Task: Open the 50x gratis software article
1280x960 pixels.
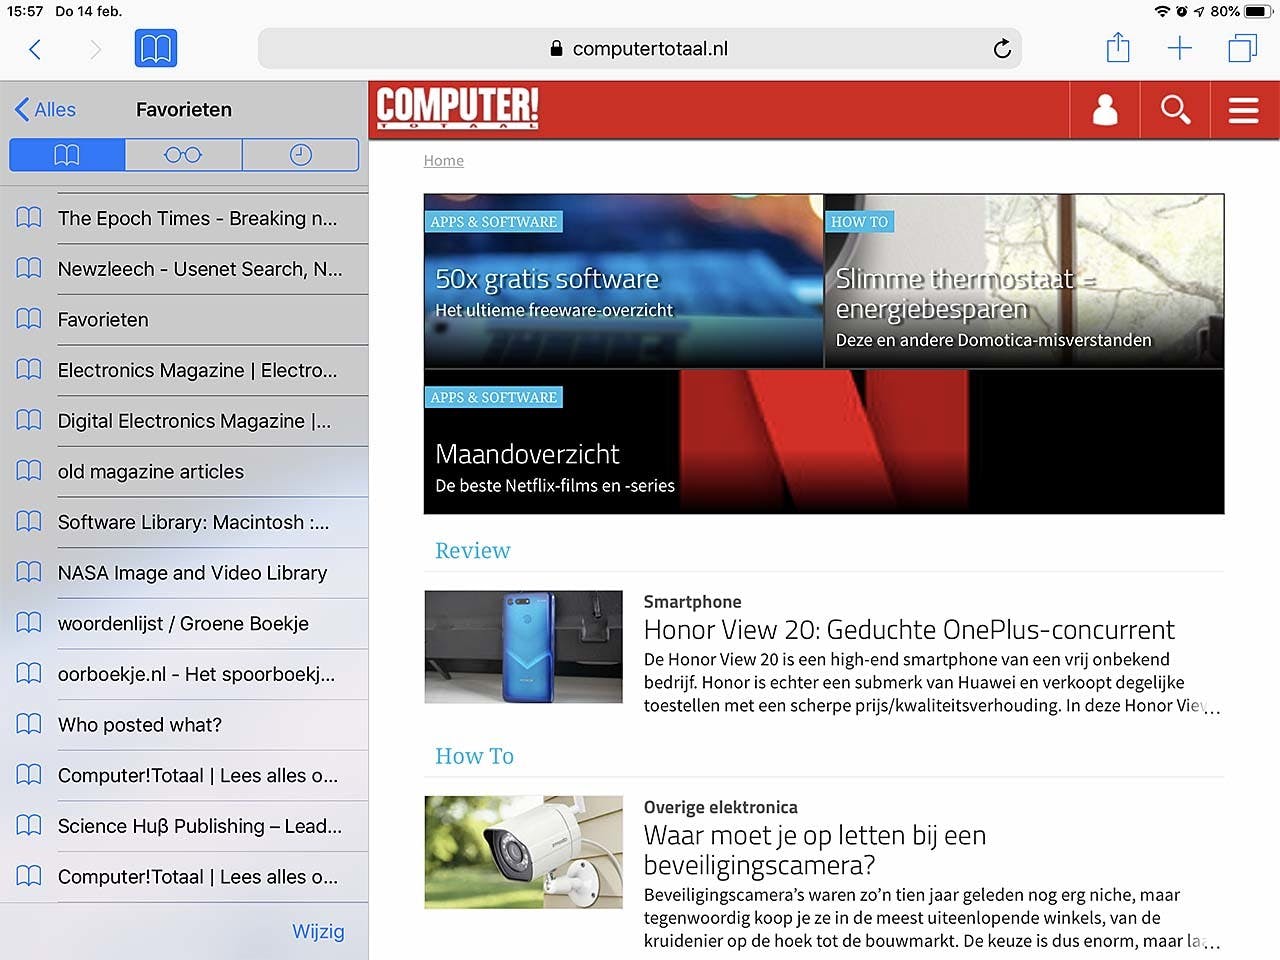Action: pos(622,280)
